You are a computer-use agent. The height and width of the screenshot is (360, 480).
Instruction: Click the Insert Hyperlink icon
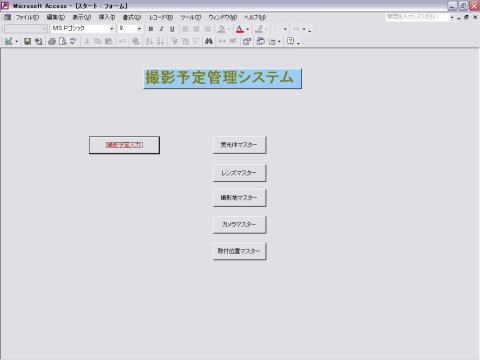tap(135, 41)
